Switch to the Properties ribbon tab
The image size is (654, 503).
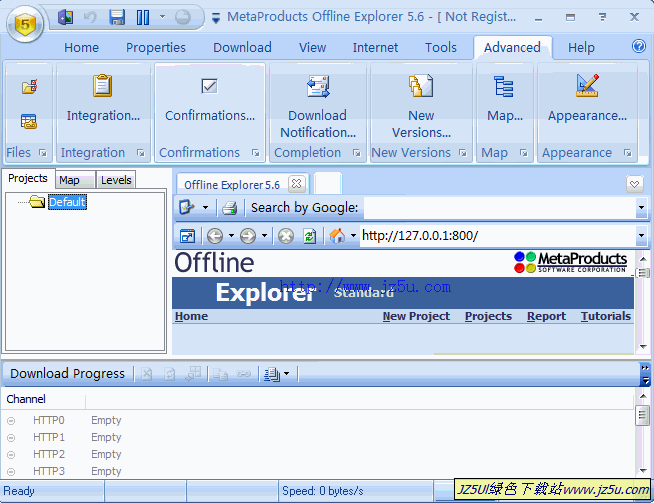(x=156, y=48)
